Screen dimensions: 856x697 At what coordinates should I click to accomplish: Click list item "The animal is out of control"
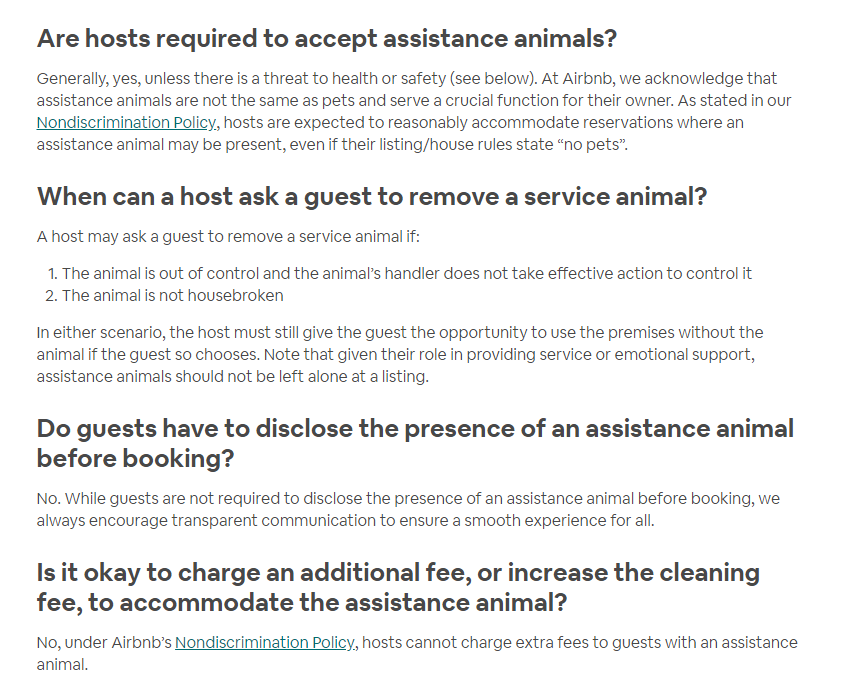tap(406, 273)
